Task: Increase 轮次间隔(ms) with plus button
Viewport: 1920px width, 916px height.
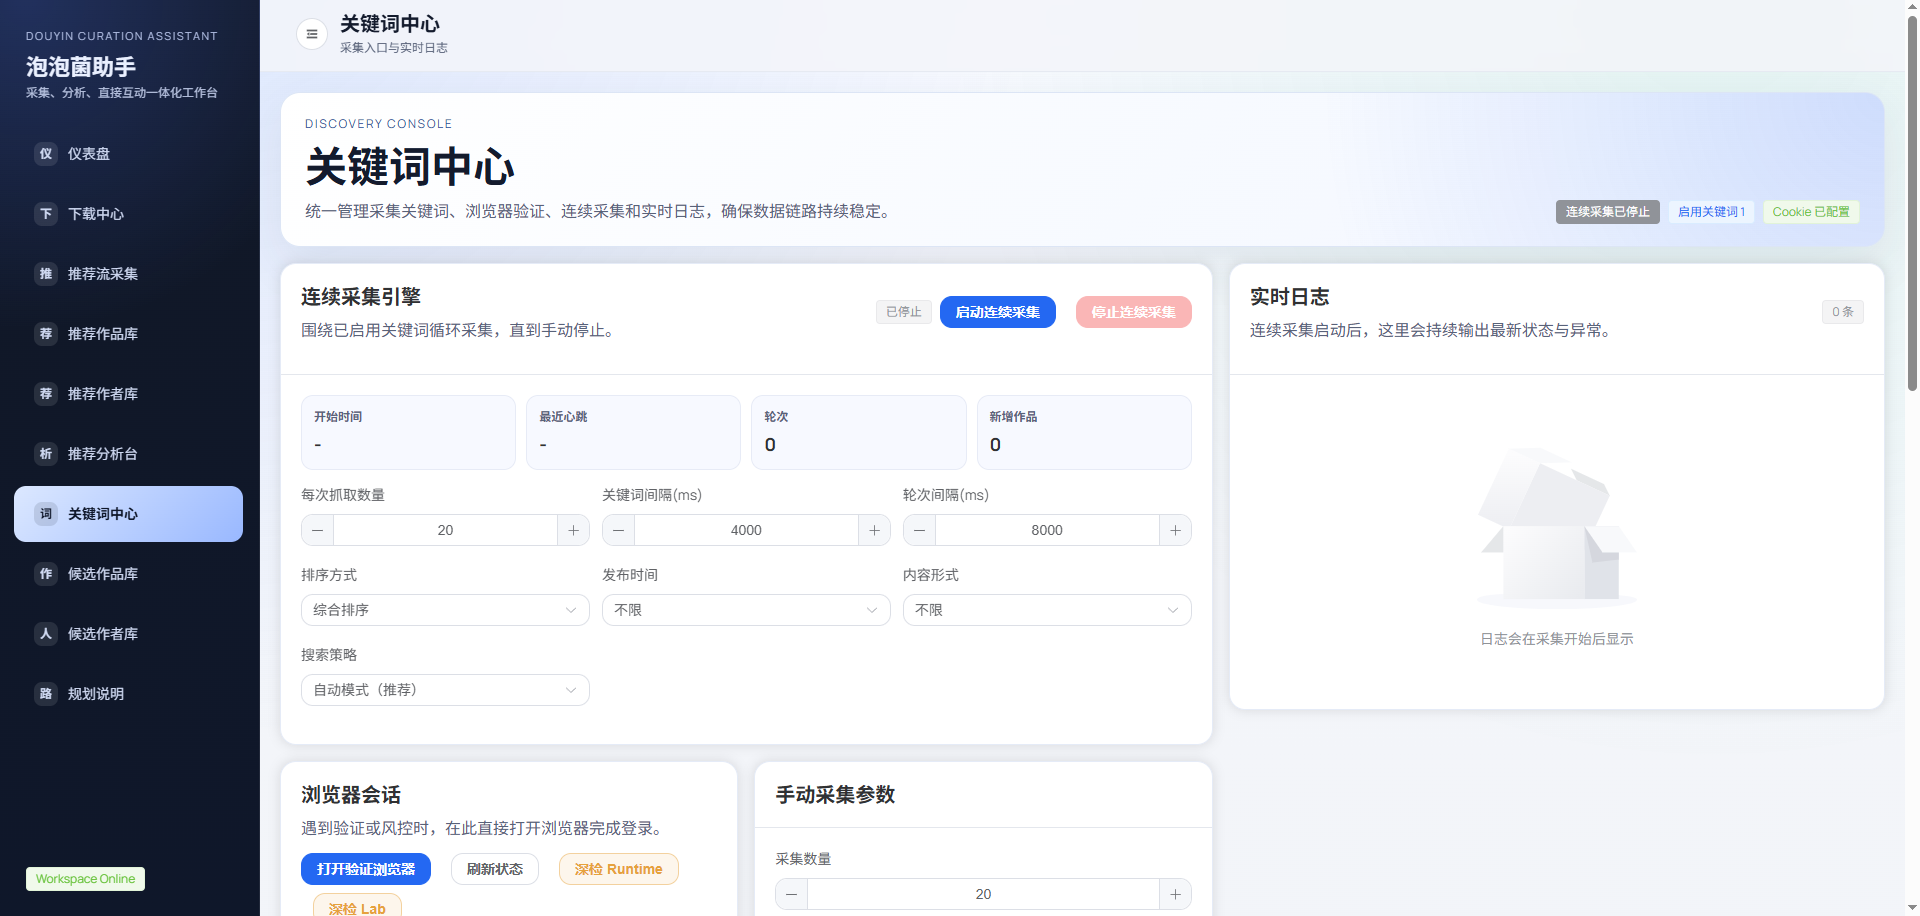Action: tap(1175, 530)
